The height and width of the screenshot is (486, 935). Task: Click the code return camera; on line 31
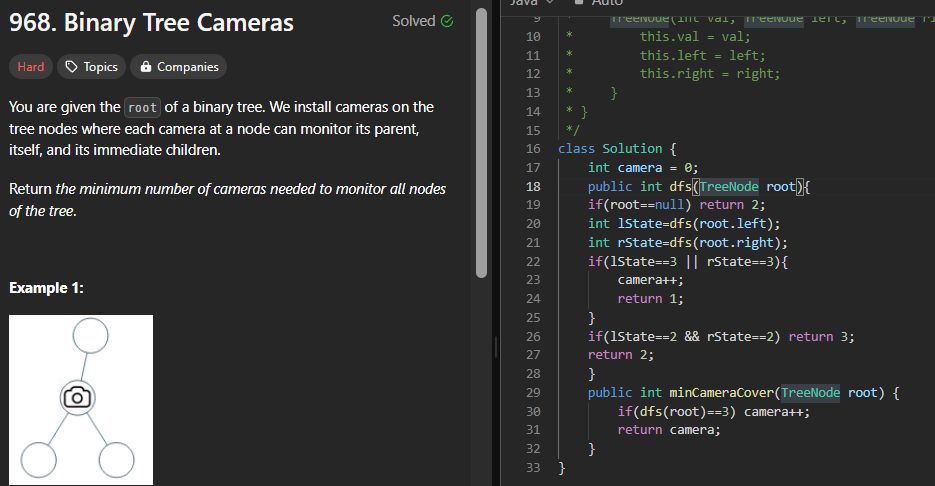(x=669, y=431)
